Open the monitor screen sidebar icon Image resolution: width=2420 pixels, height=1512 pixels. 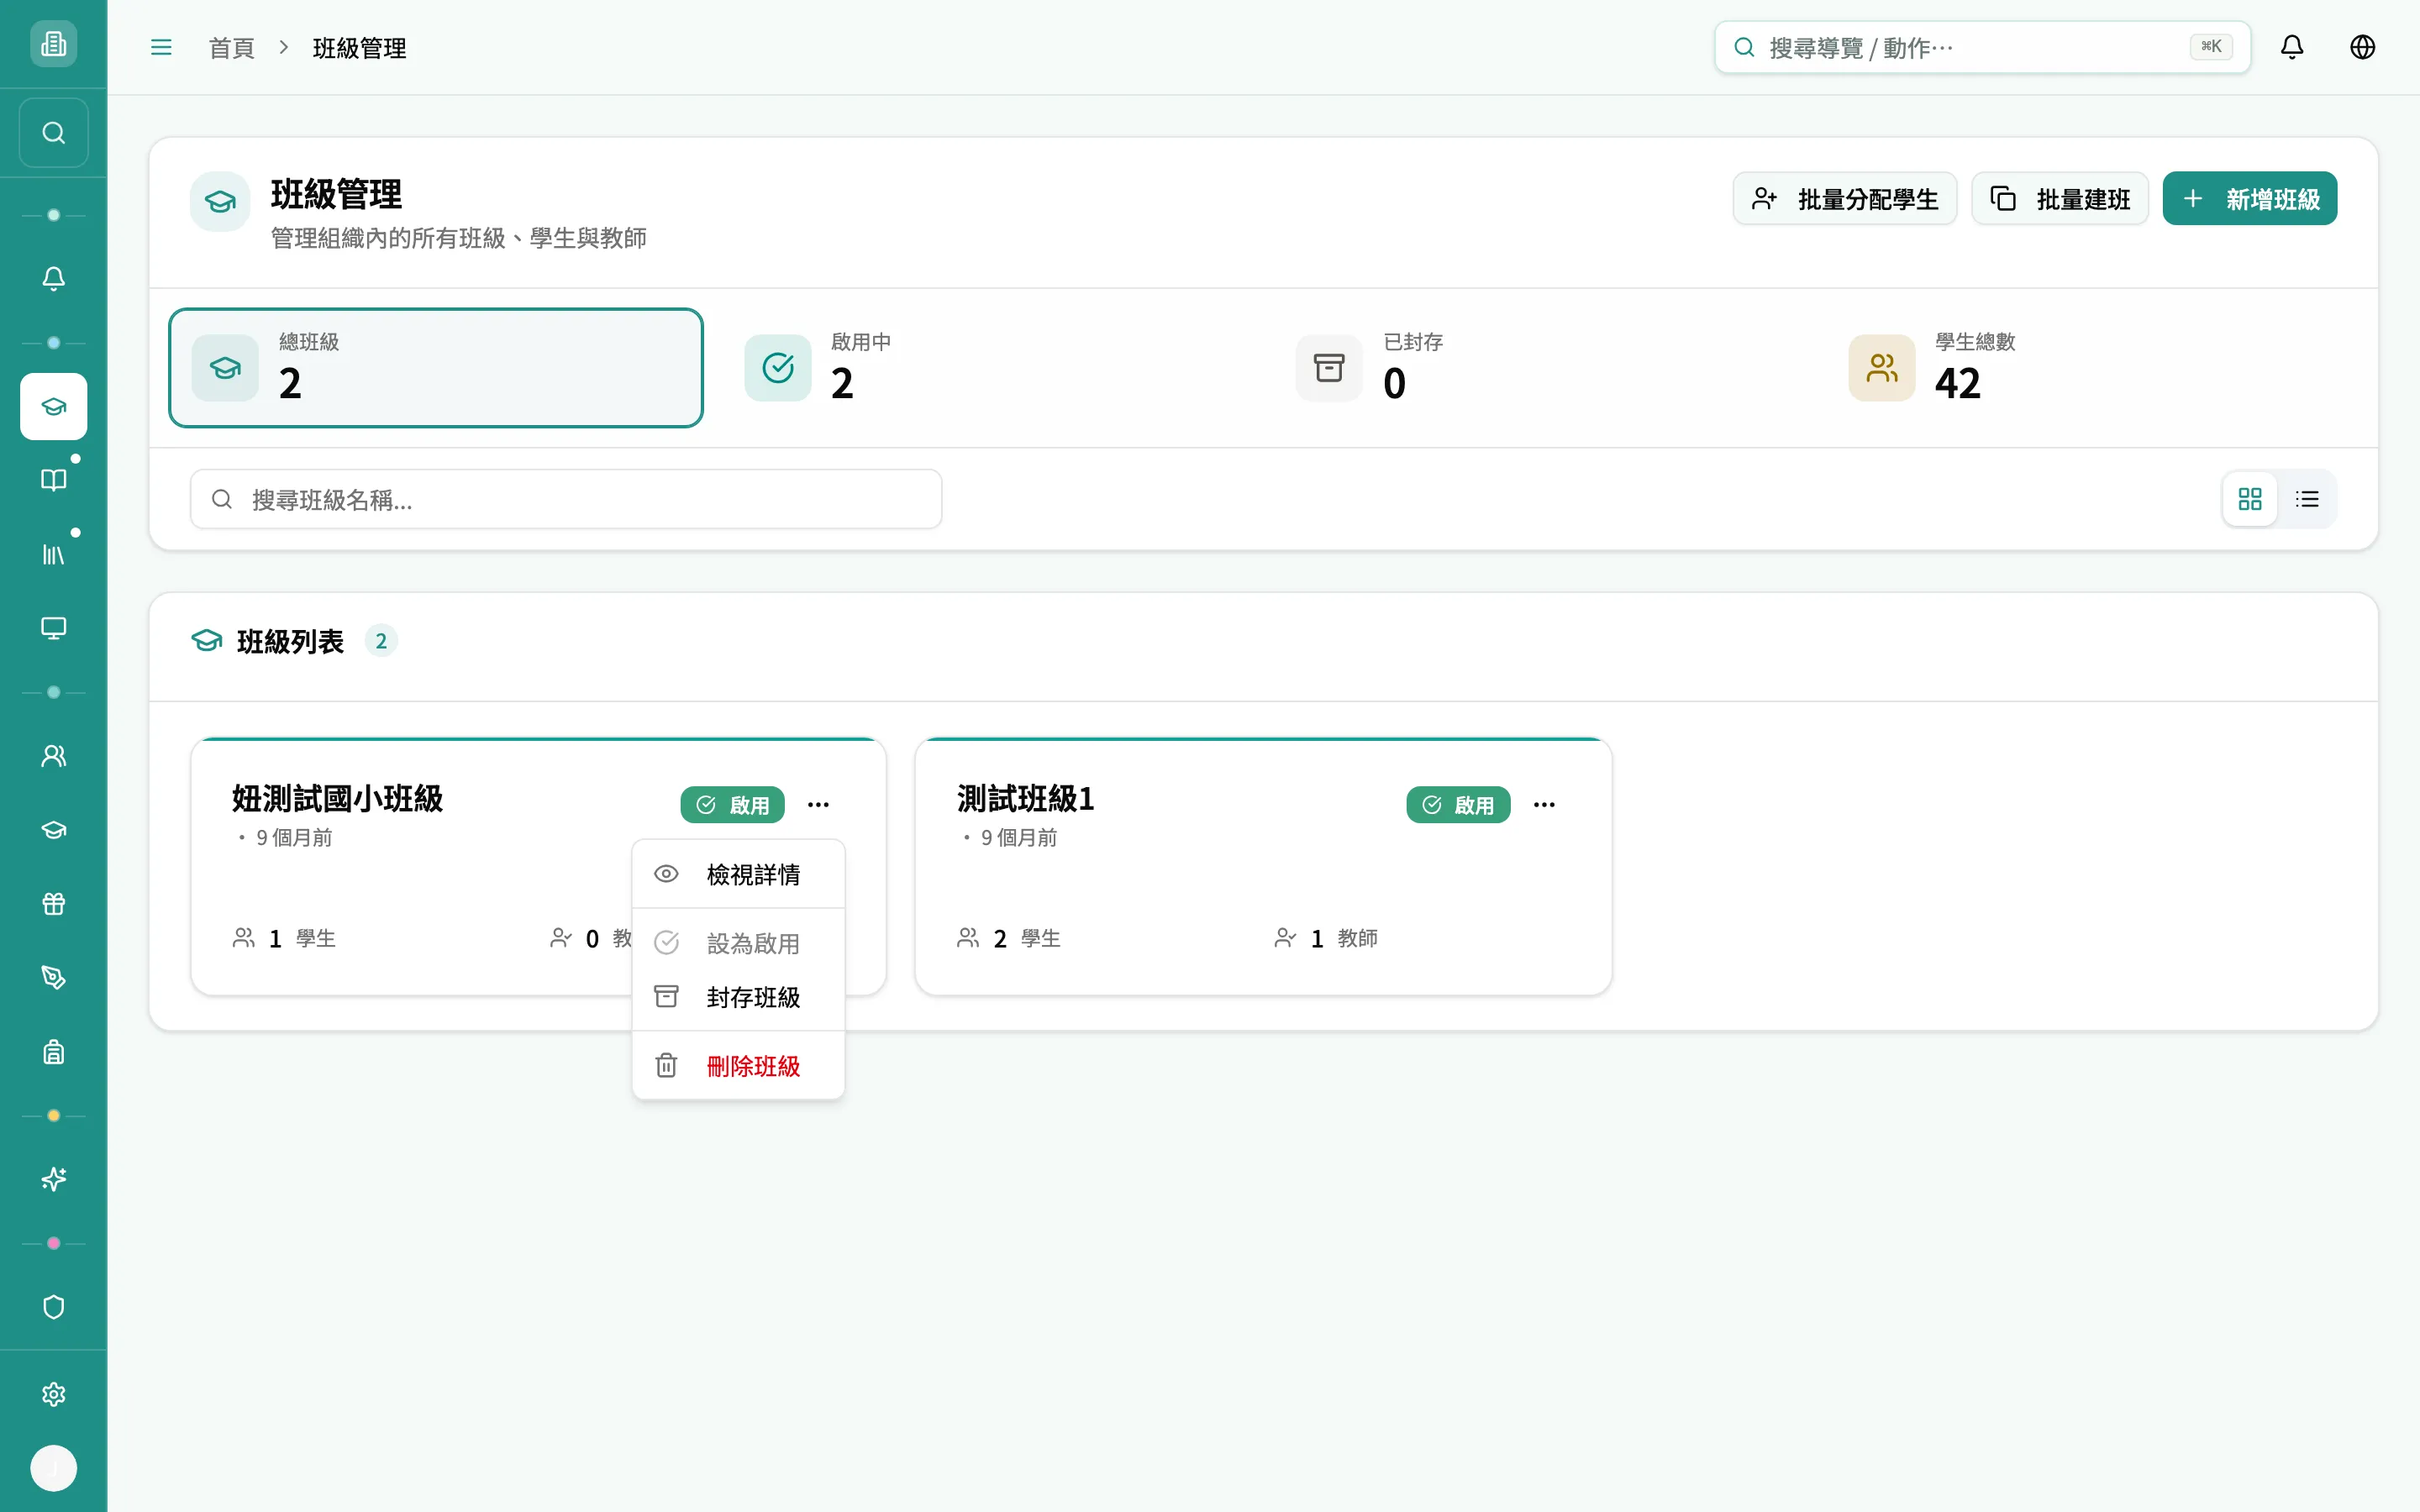(53, 628)
